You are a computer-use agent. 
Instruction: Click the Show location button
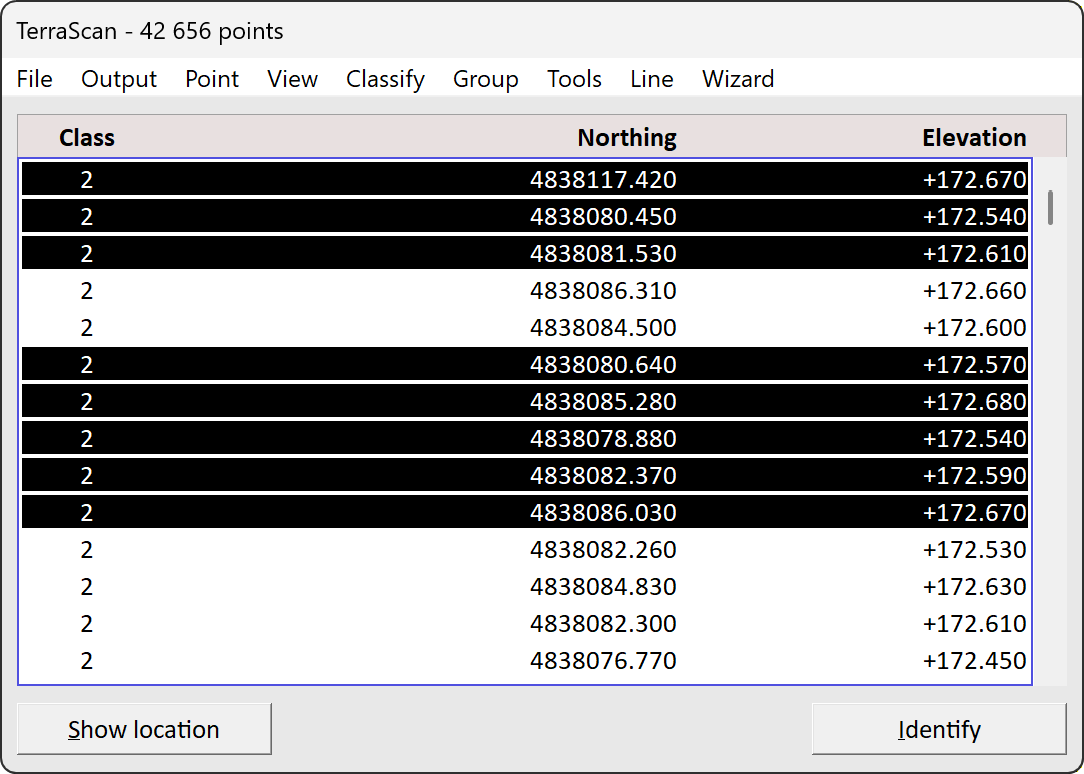pos(144,729)
